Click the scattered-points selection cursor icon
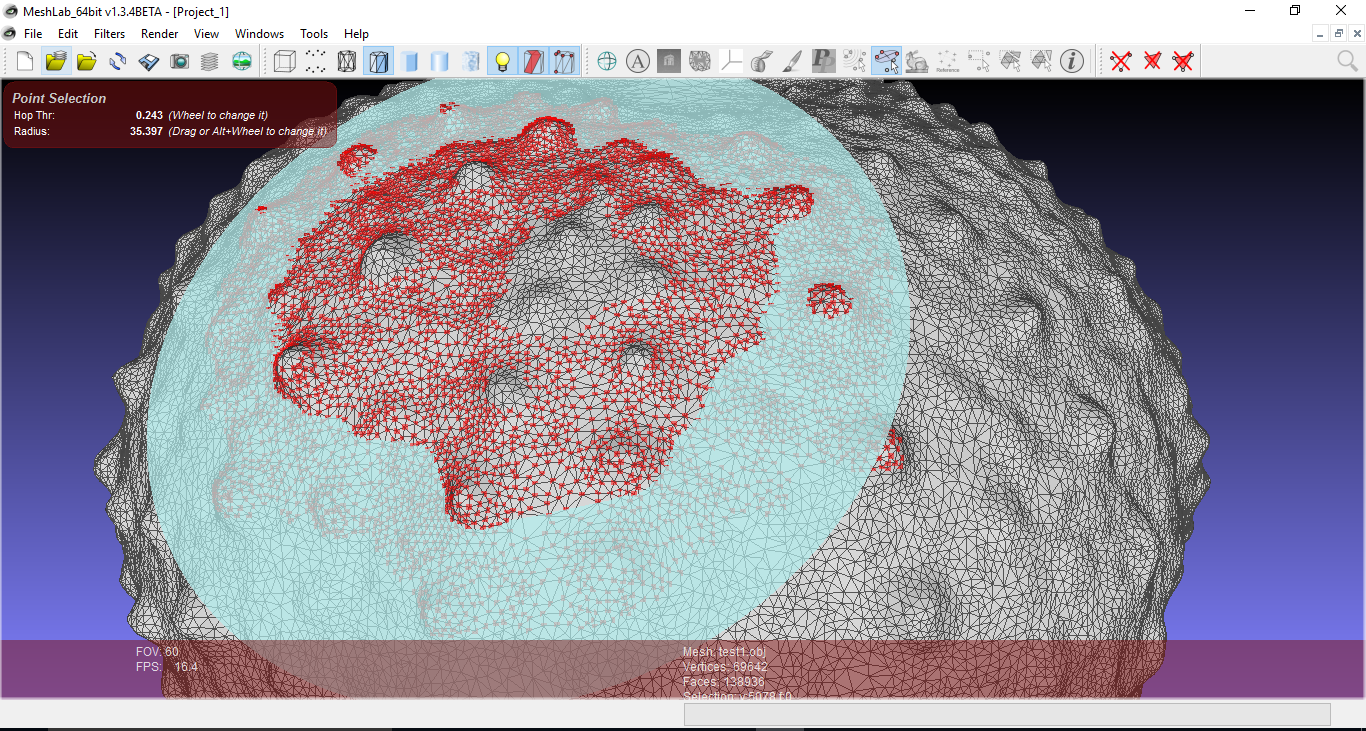1366x731 pixels. (855, 61)
